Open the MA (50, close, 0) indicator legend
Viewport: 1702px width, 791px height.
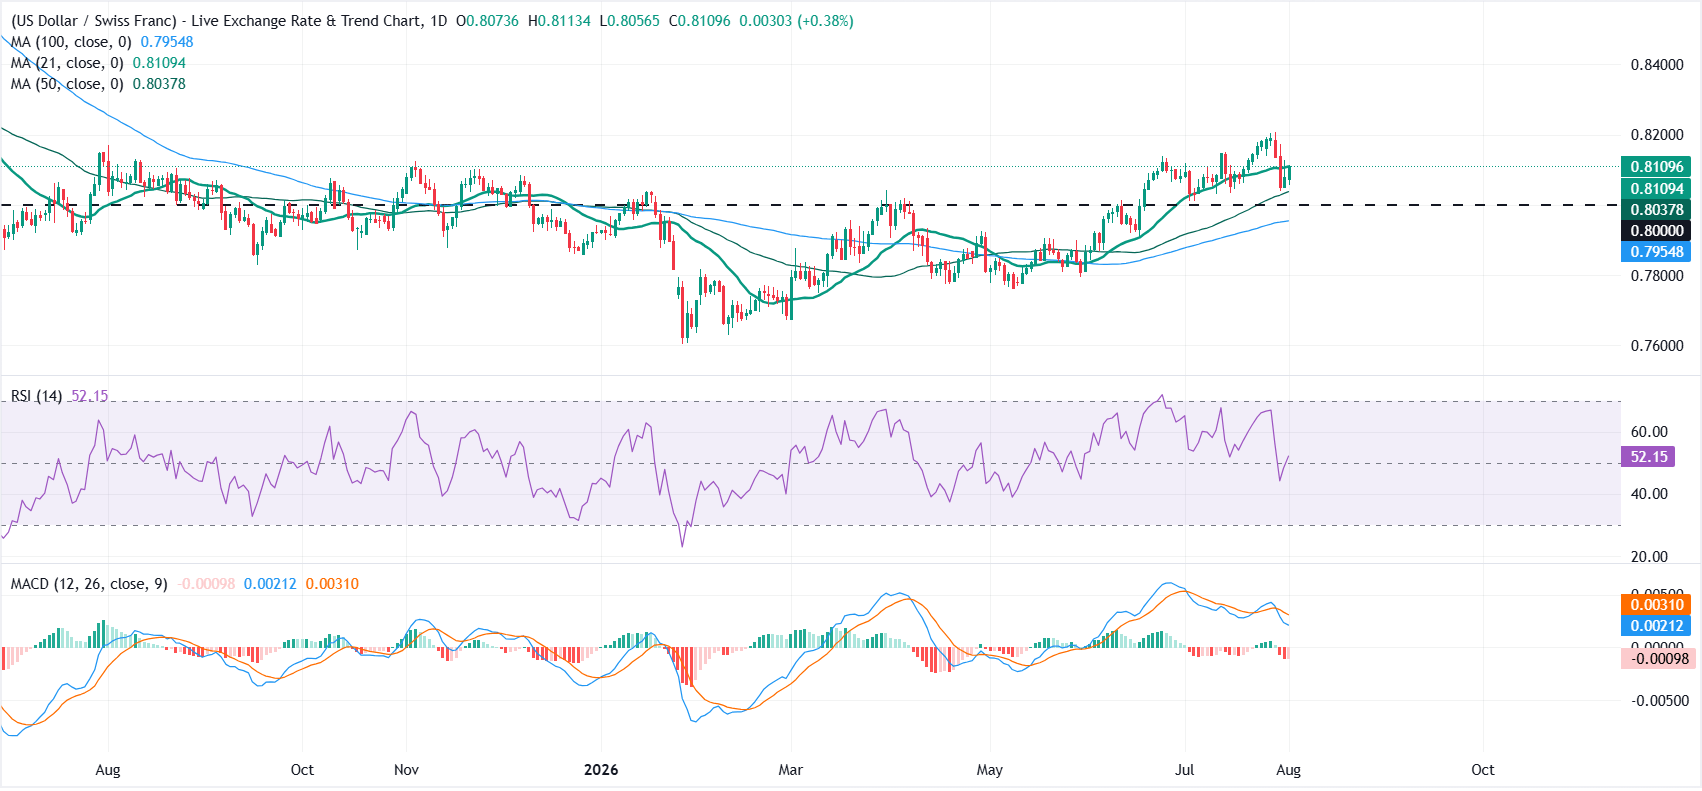[x=67, y=84]
